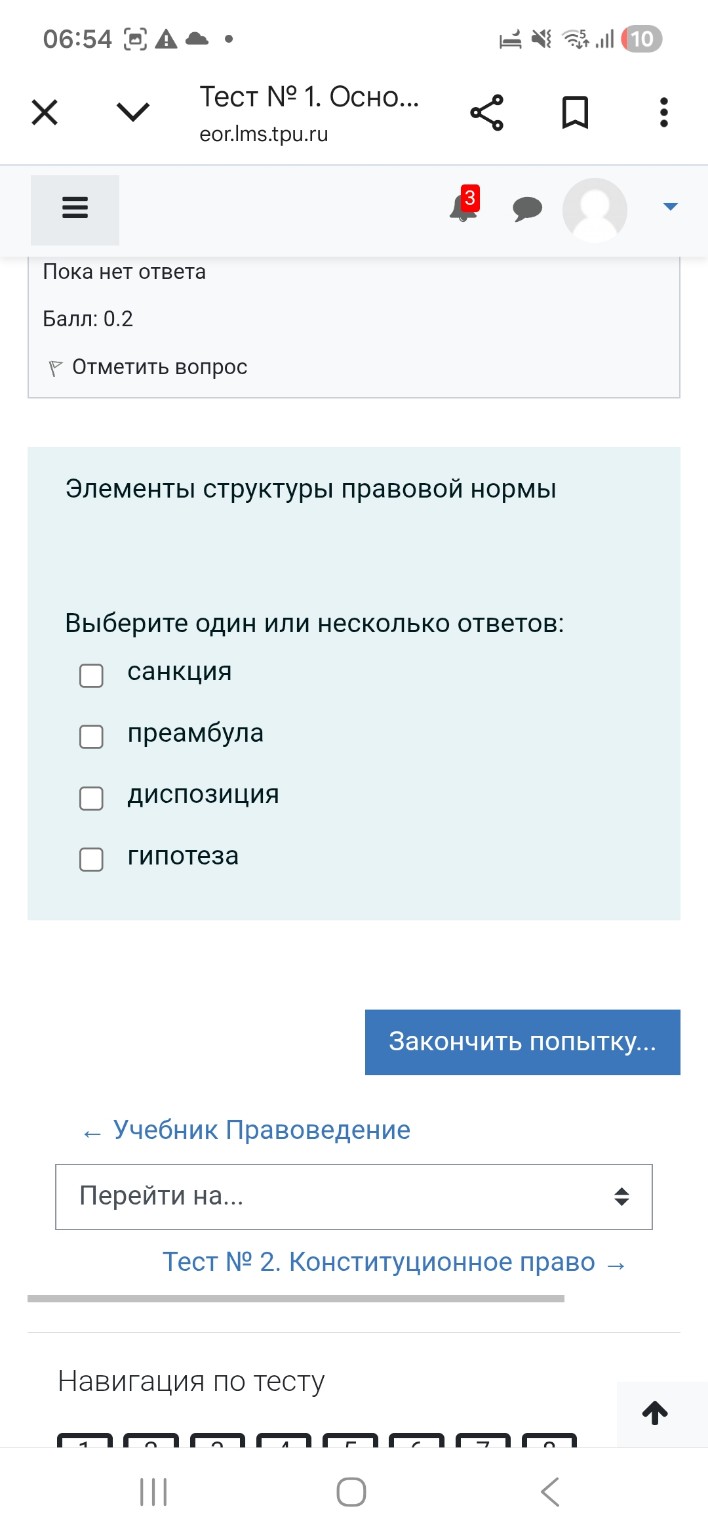Collapse the page with the chevron arrow
Screen dimensions: 708x1536
132,112
